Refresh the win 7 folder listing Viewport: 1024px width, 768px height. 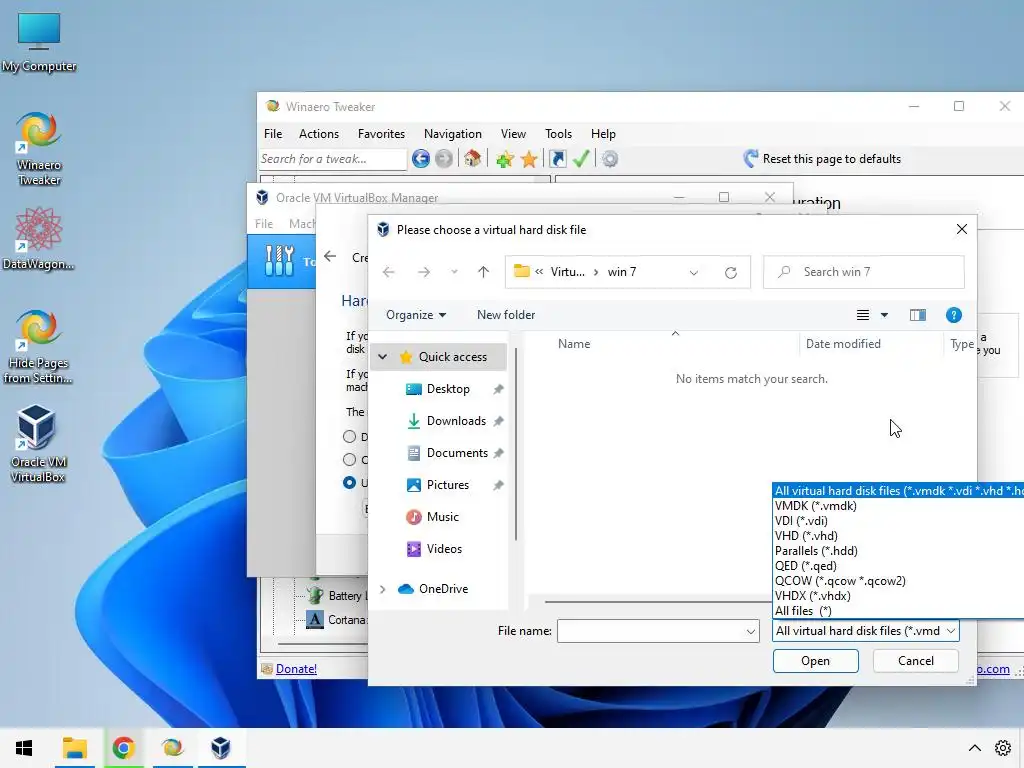[x=731, y=272]
